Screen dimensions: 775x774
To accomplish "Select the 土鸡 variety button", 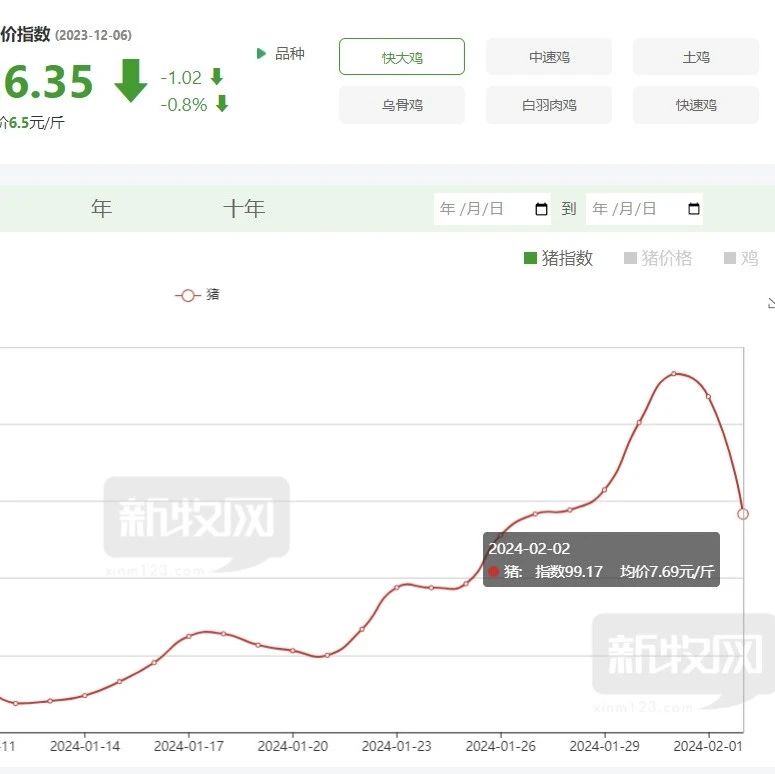I will click(x=695, y=57).
